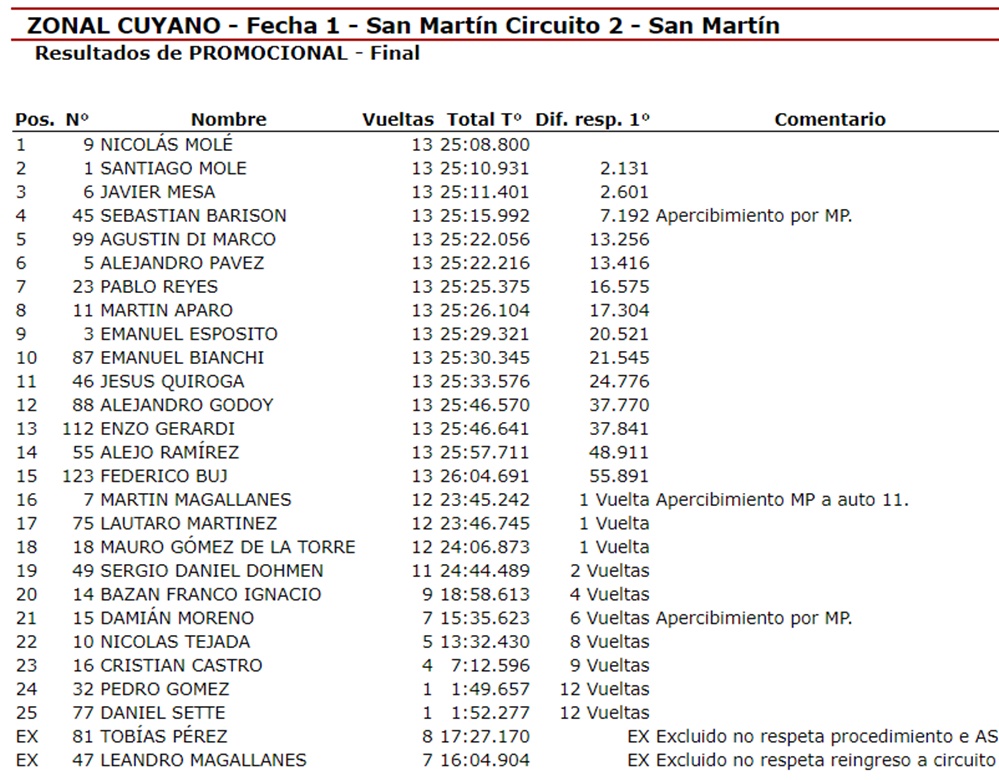The width and height of the screenshot is (999, 780).
Task: Select SEBASTIAN BARISON in the results
Action: click(193, 215)
